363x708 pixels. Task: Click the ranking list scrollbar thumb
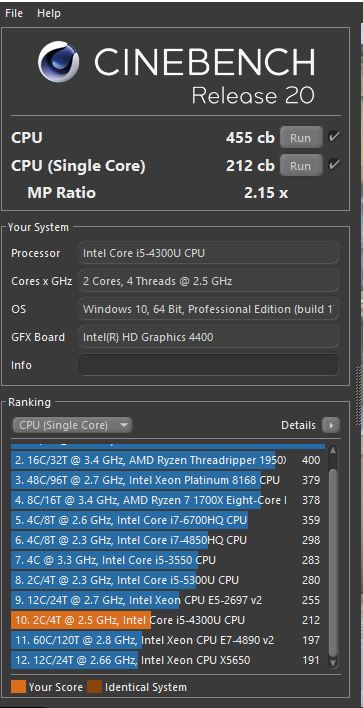pyautogui.click(x=333, y=562)
